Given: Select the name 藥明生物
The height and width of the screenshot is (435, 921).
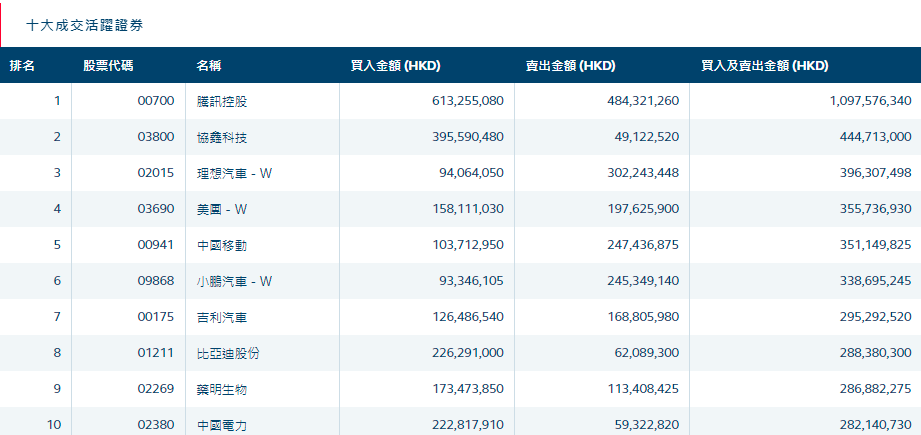Looking at the screenshot, I should coord(222,389).
